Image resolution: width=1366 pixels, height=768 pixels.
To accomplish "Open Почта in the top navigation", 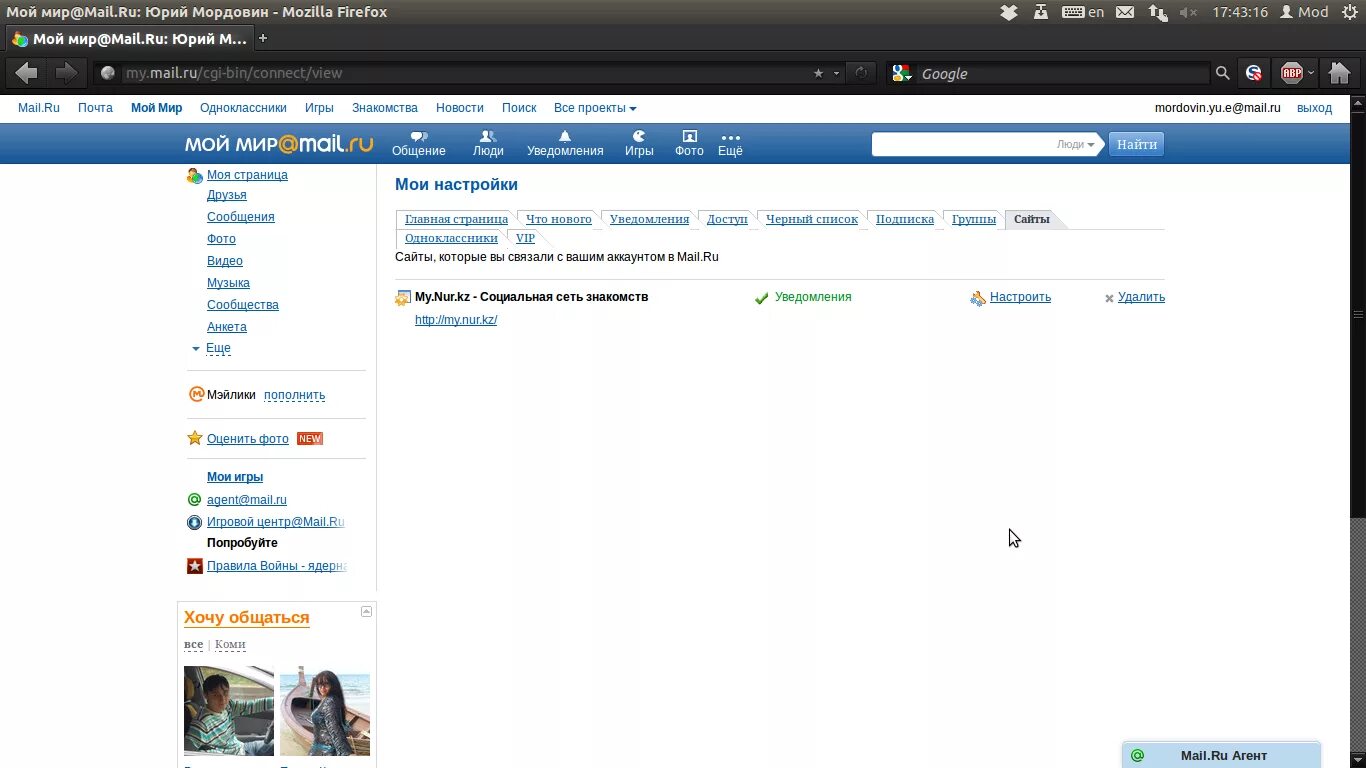I will click(x=96, y=108).
